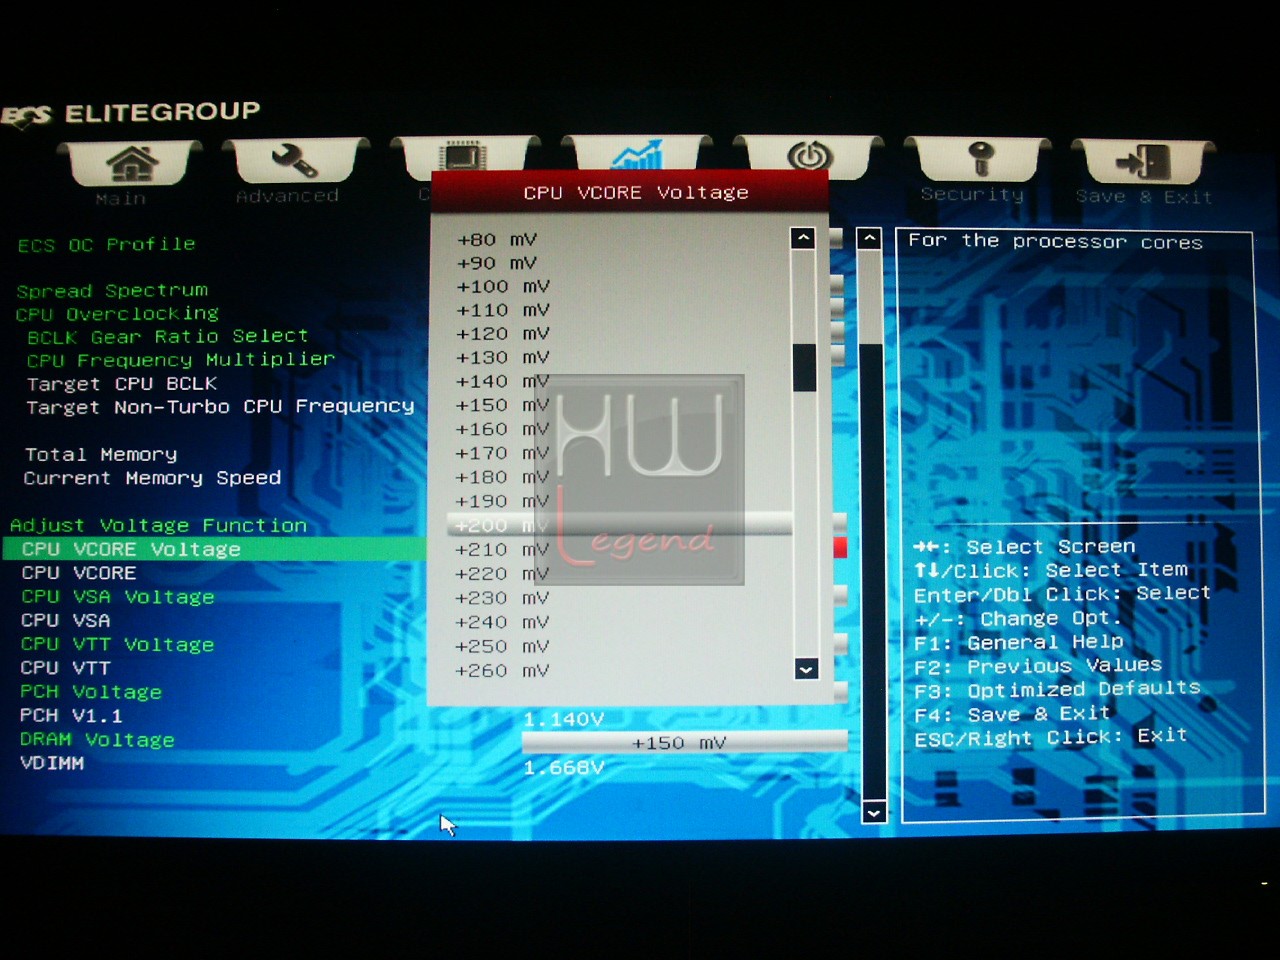1280x960 pixels.
Task: Click the CPU VCORE Voltage popup title
Action: (636, 192)
